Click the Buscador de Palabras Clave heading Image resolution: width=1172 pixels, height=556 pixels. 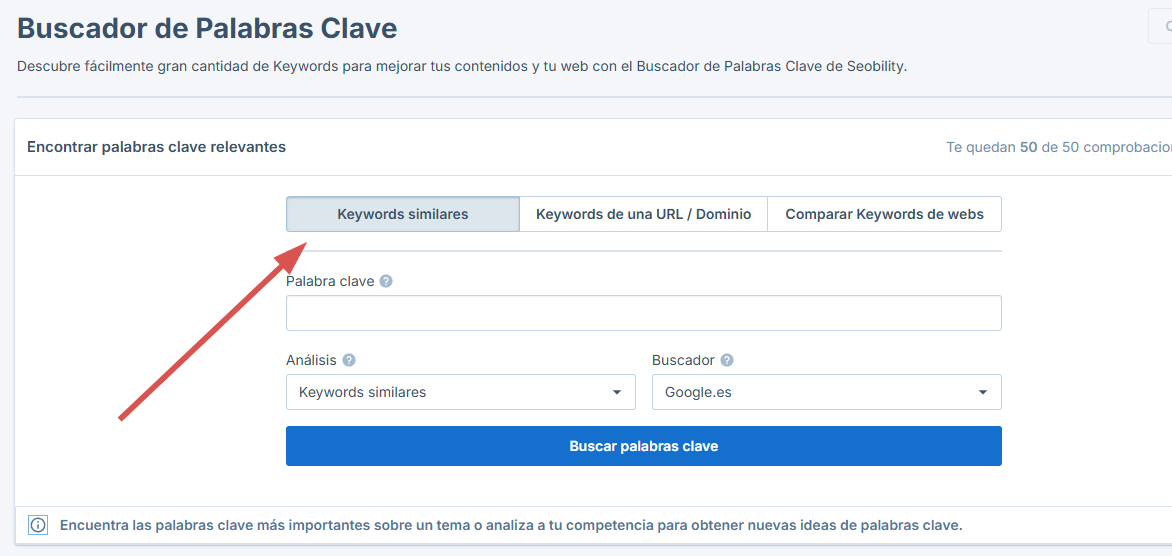(207, 28)
